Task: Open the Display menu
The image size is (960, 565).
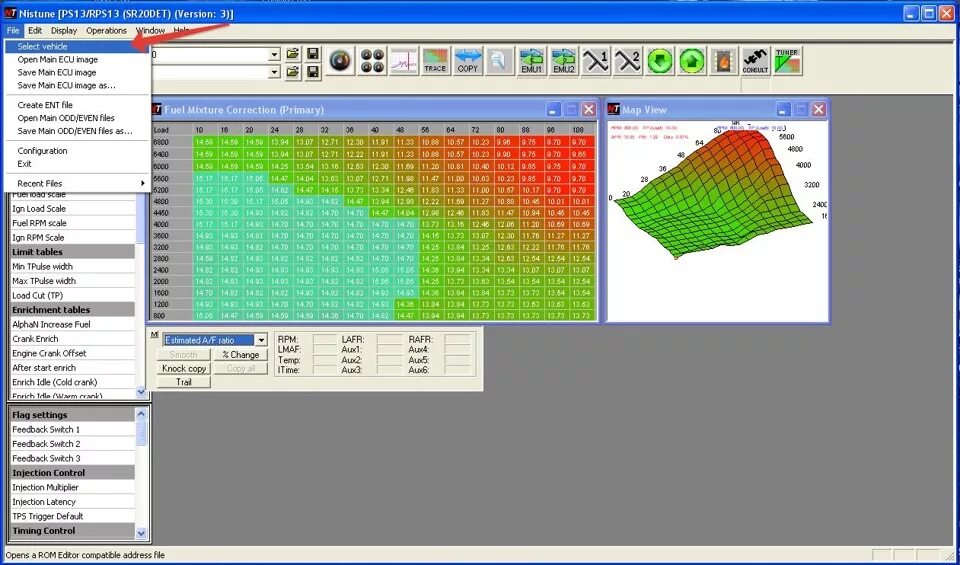Action: 64,30
